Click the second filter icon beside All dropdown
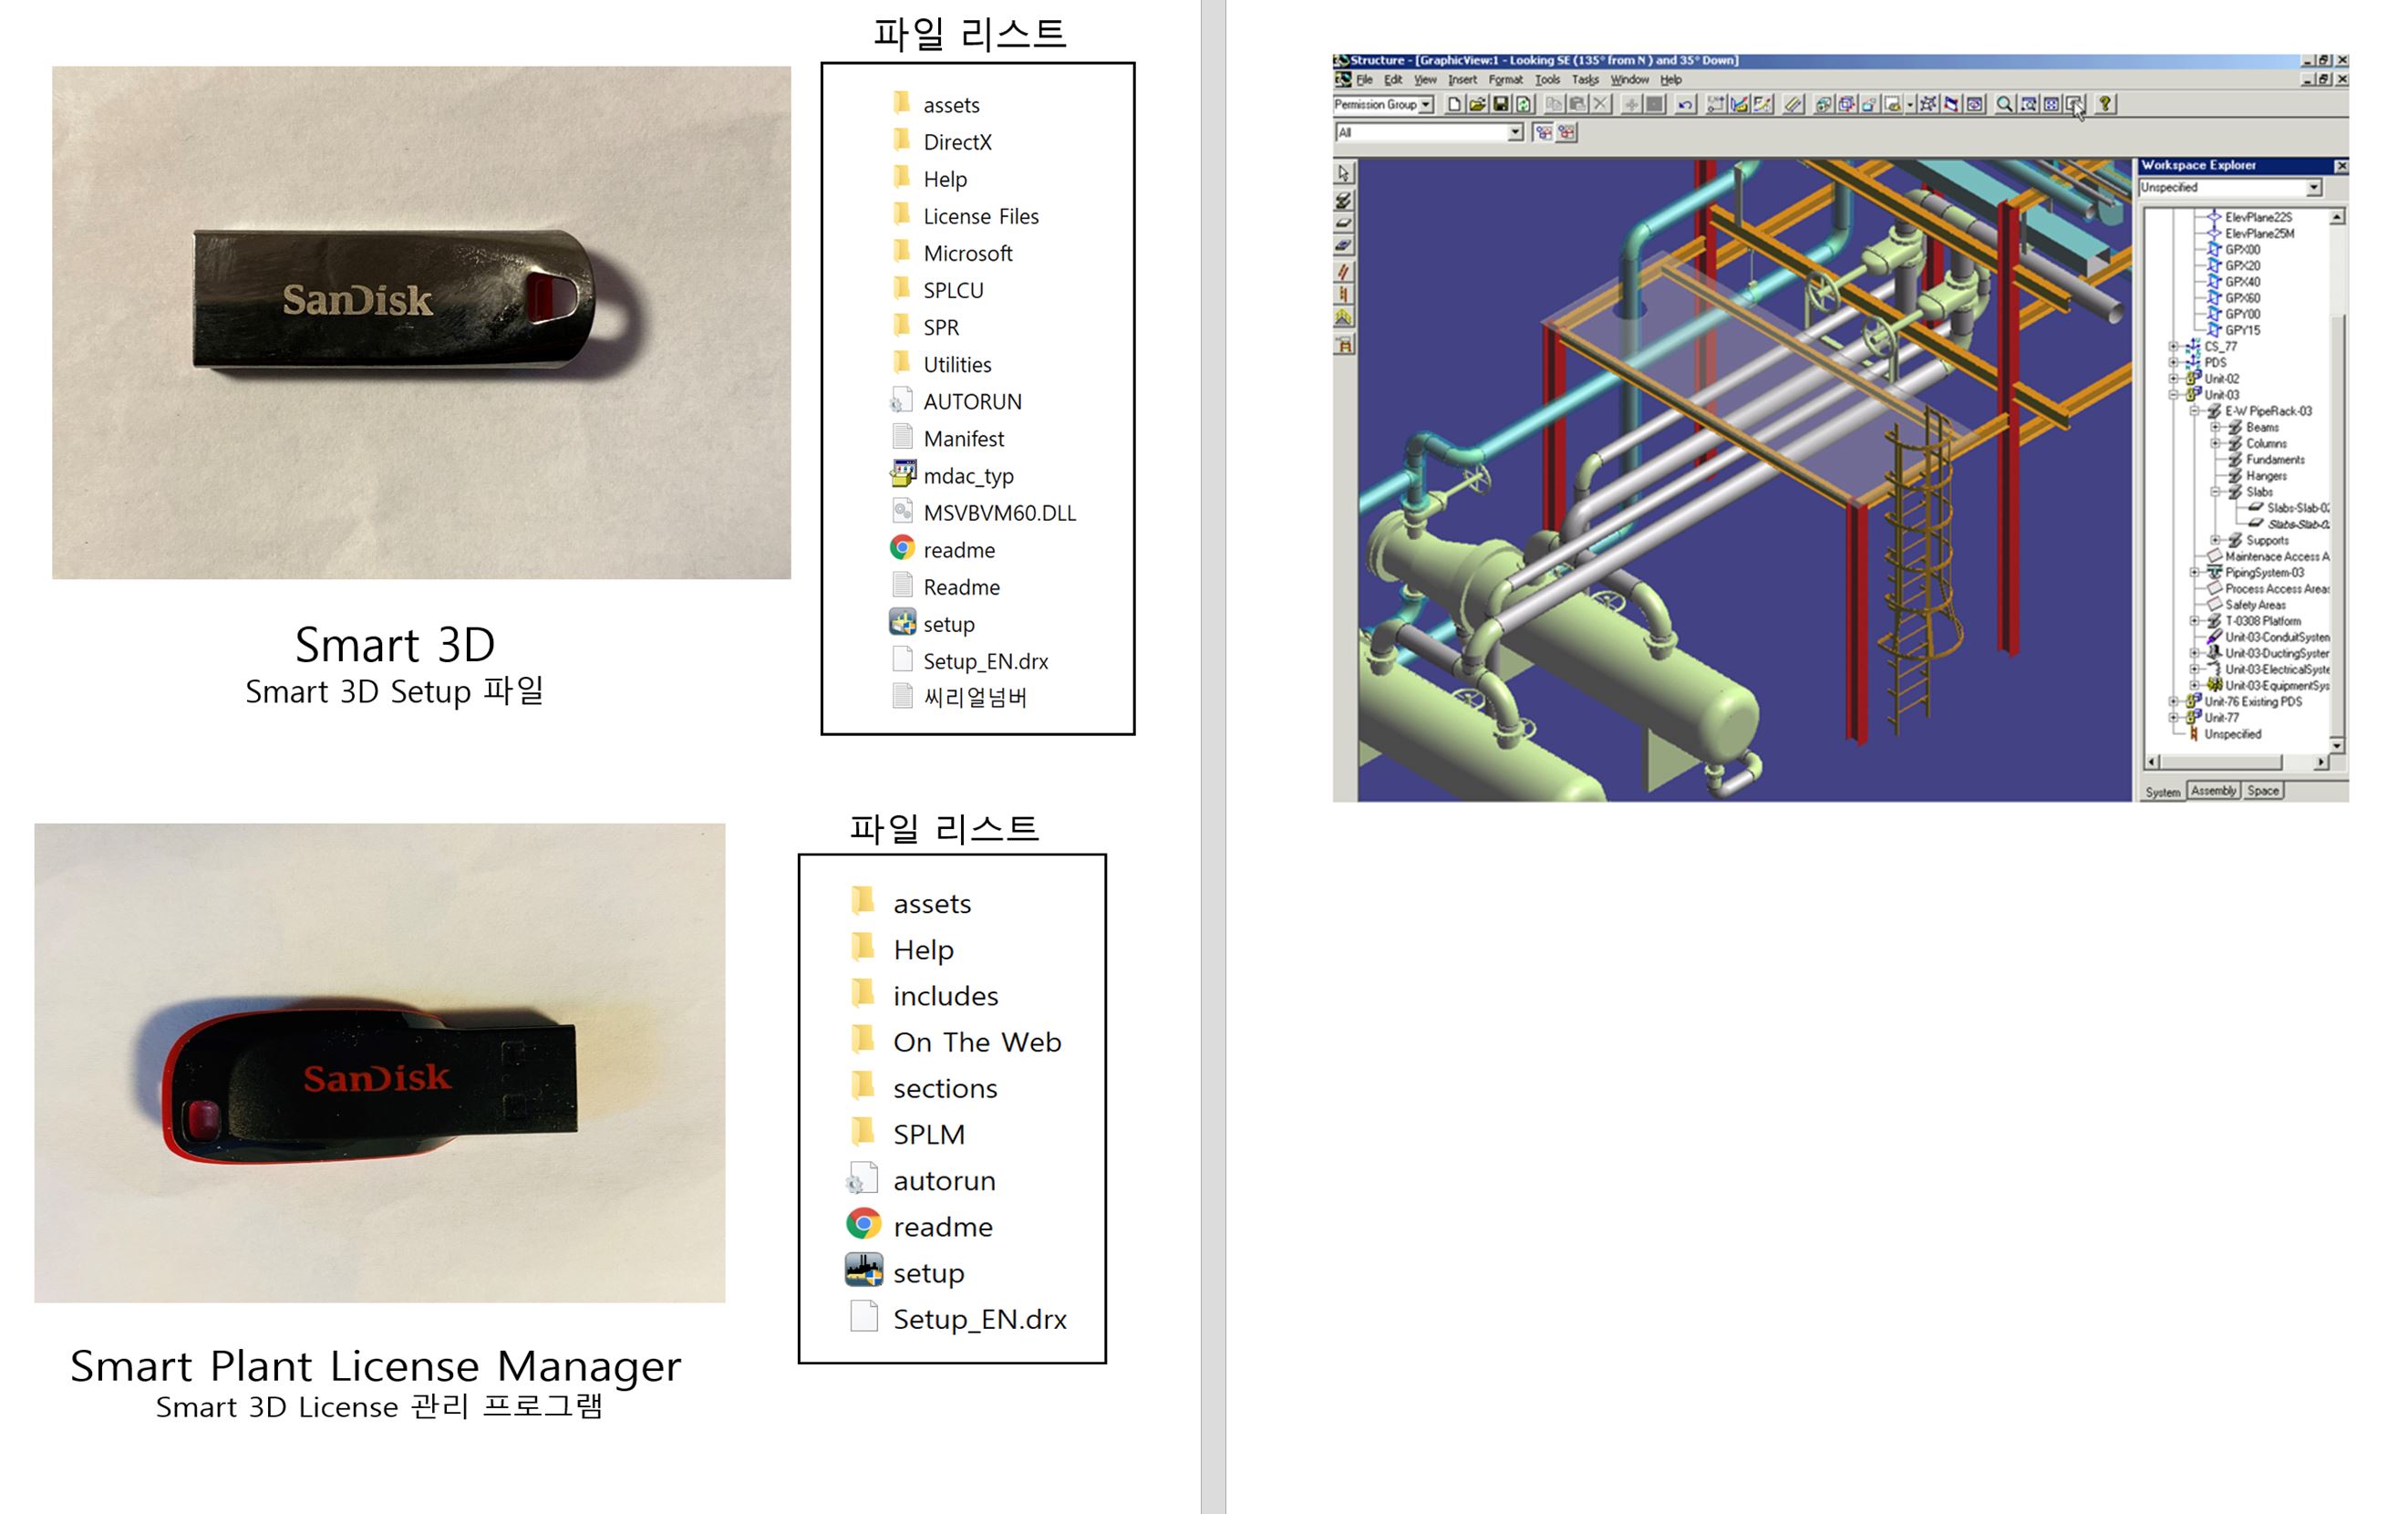 coord(1567,132)
